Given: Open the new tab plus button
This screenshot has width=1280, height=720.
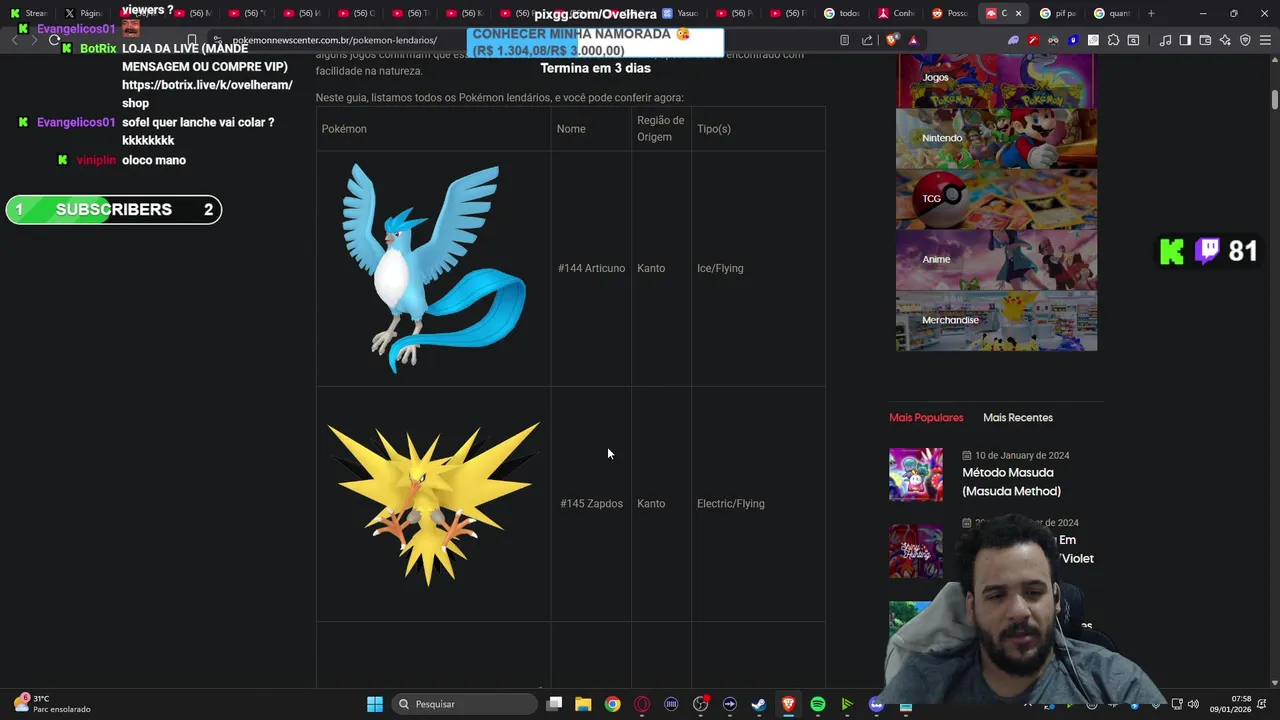Looking at the screenshot, I should 1151,13.
